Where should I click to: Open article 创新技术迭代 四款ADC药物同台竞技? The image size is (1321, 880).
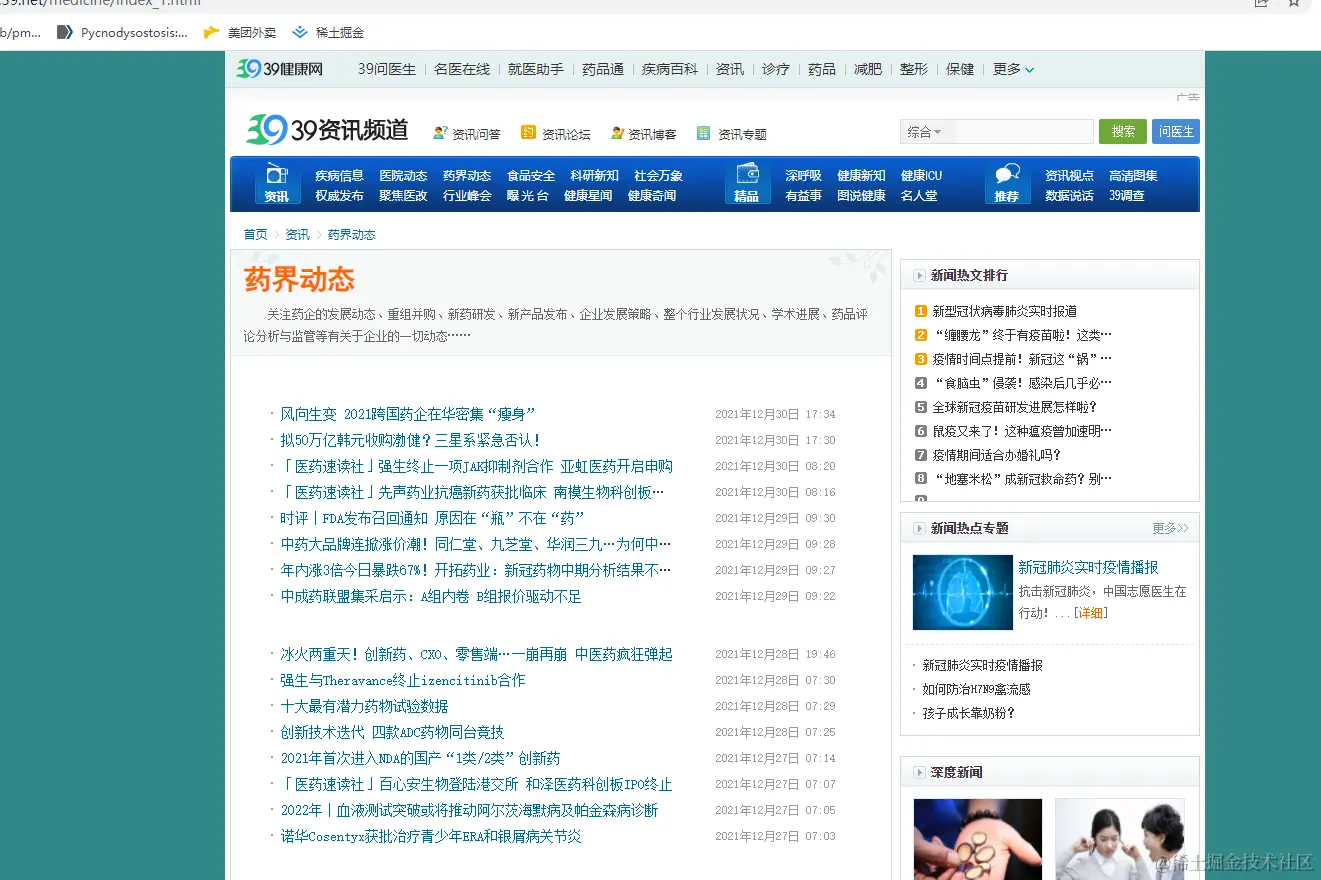[392, 732]
